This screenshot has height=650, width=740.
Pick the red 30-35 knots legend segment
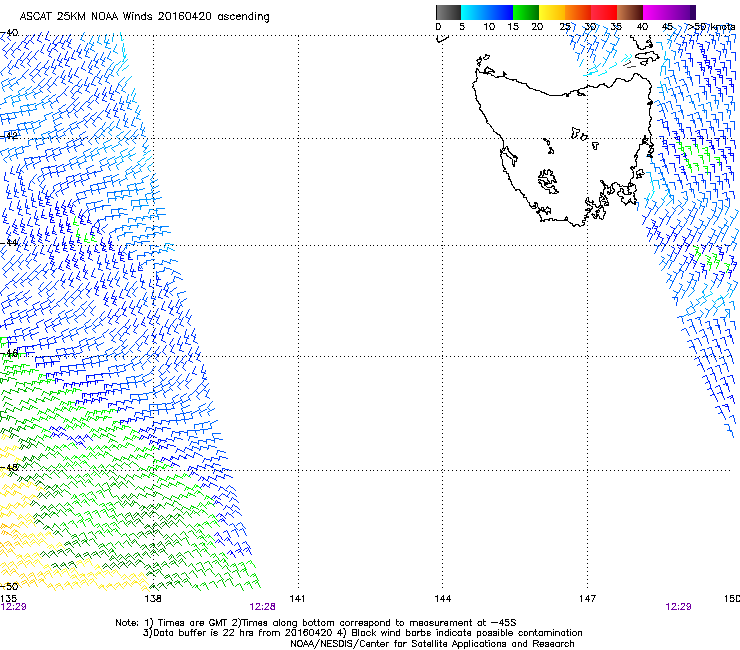pos(604,12)
